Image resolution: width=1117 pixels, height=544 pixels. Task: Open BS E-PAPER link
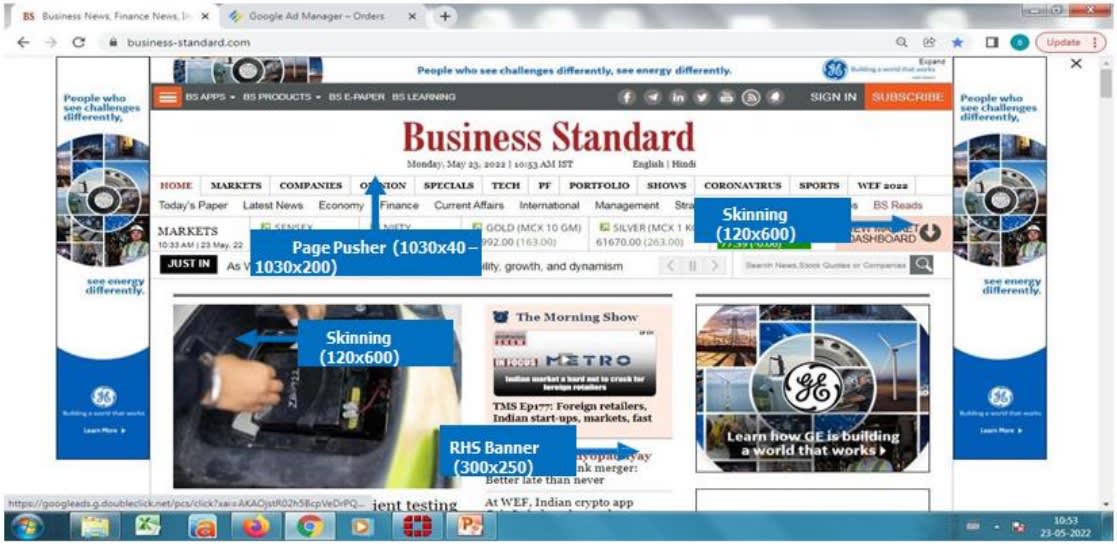[x=356, y=97]
